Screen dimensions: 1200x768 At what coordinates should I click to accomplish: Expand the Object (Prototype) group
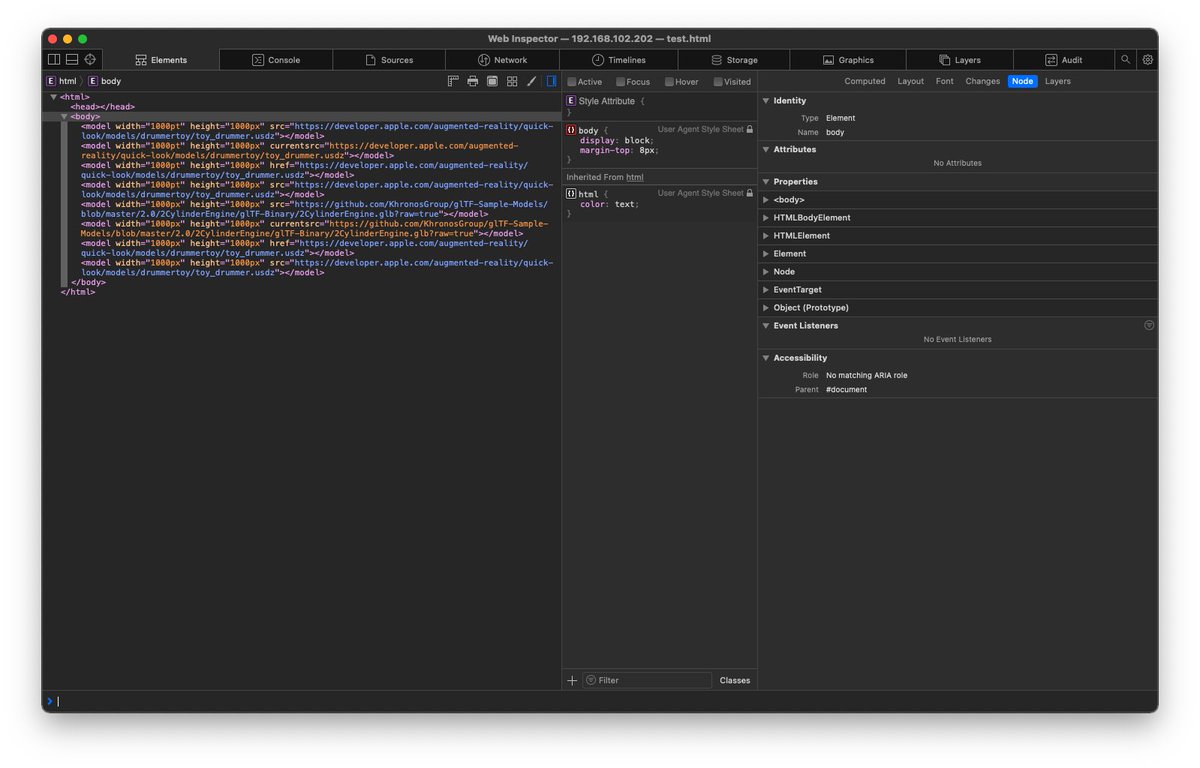click(x=766, y=308)
